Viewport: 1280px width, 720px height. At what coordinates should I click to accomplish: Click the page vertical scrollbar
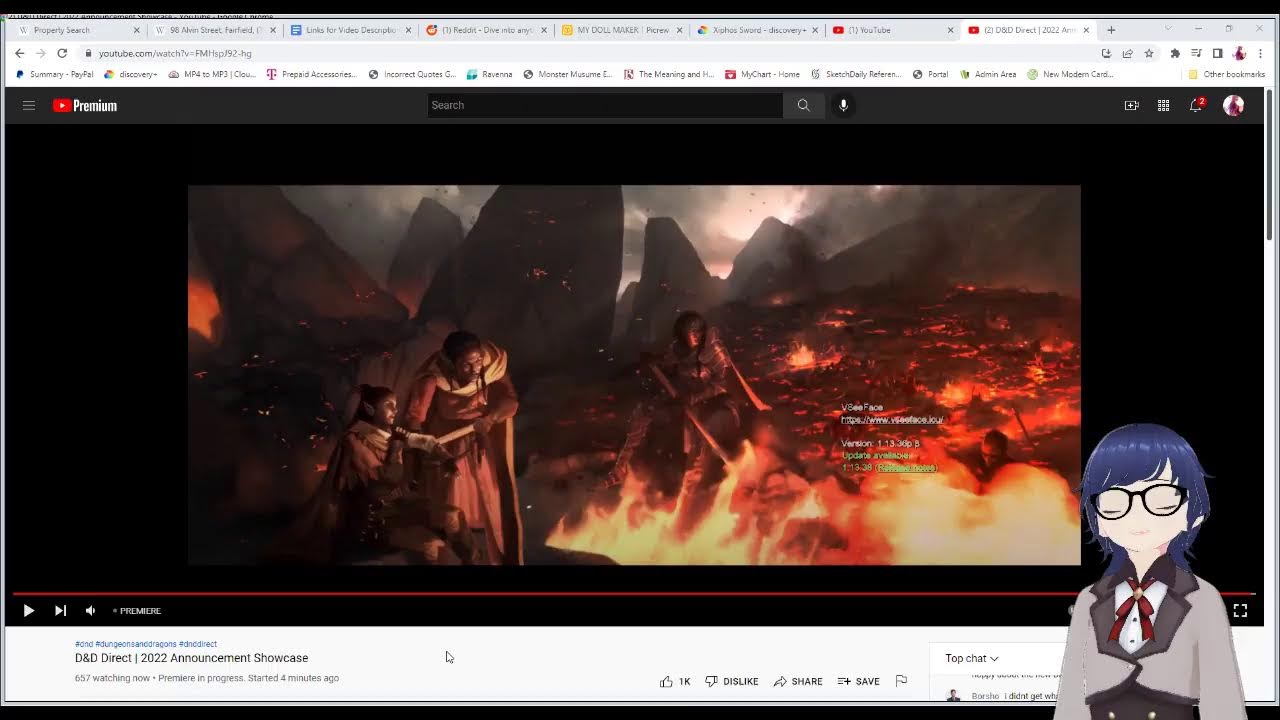(1271, 165)
